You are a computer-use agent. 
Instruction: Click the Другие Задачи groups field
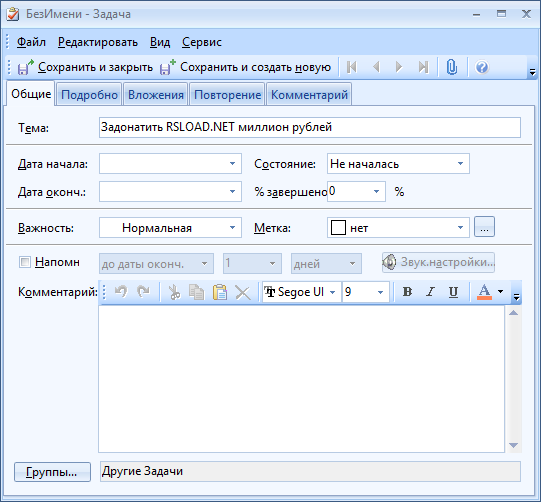310,471
